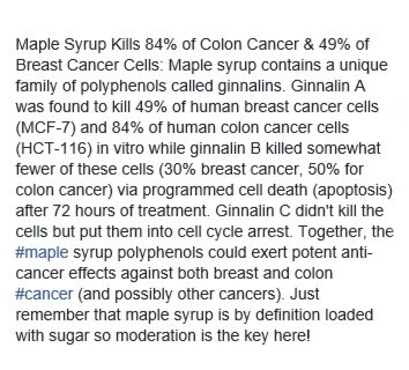409x370 pixels.
Task: Click the cell line name 'HCT-116'
Action: pyautogui.click(x=53, y=148)
